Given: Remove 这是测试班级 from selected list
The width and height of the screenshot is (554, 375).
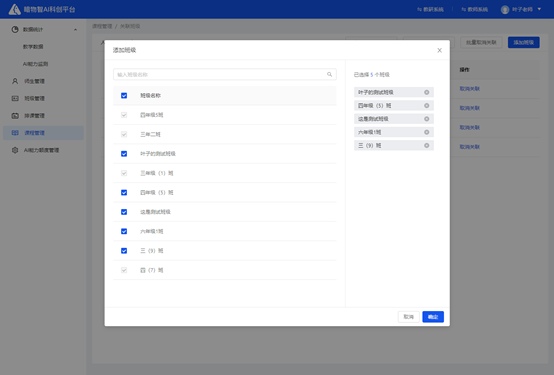Looking at the screenshot, I should click(426, 119).
